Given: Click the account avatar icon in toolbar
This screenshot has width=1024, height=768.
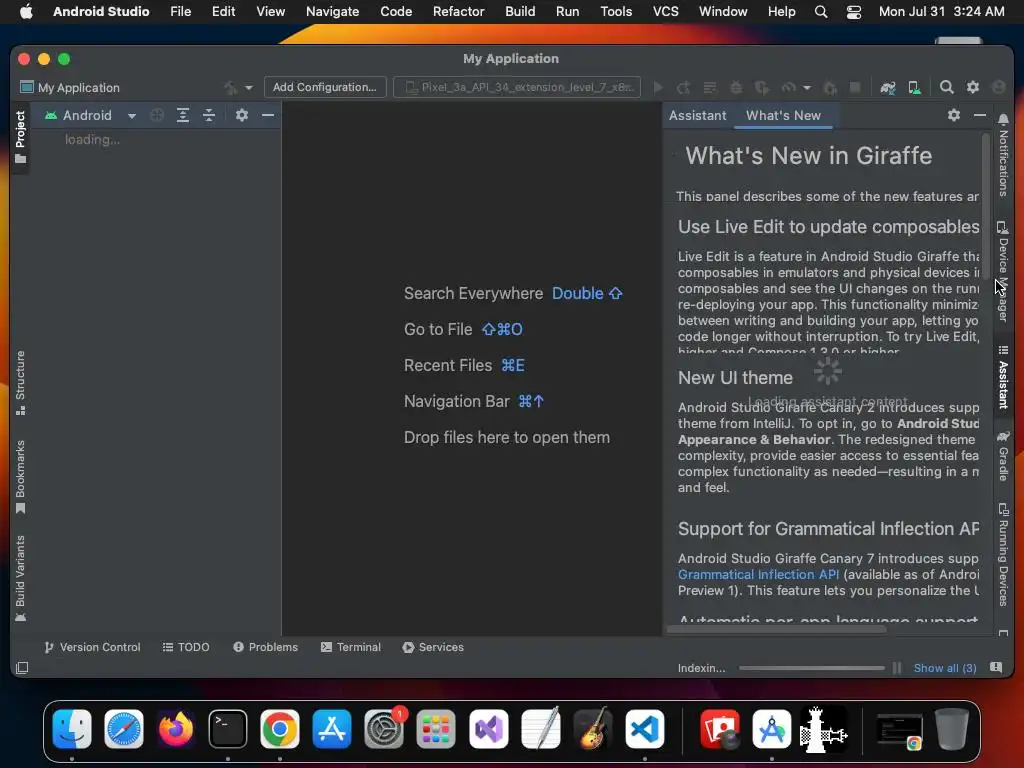Looking at the screenshot, I should [x=999, y=87].
